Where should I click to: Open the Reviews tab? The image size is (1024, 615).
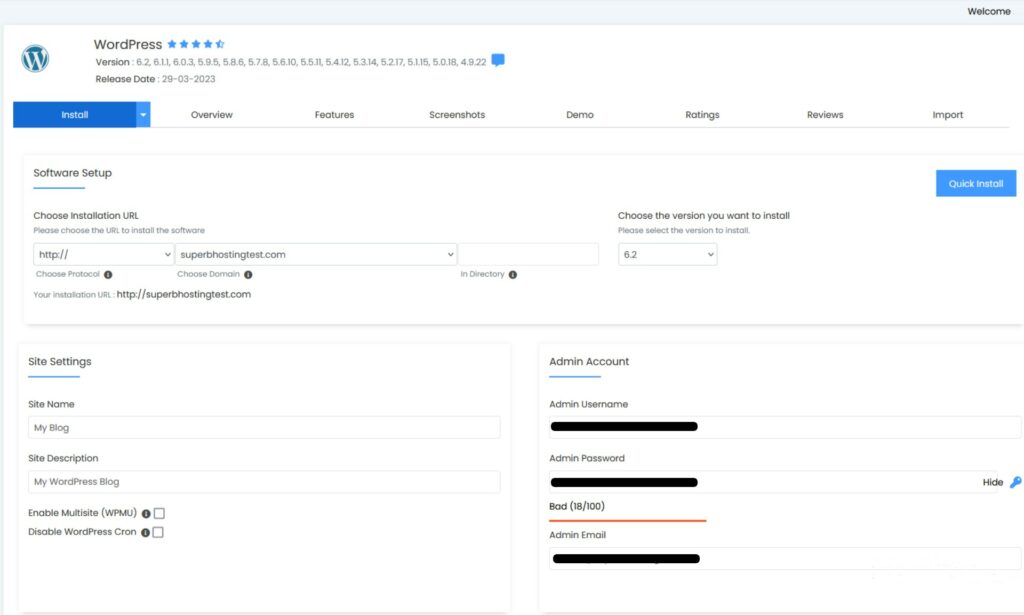point(825,115)
